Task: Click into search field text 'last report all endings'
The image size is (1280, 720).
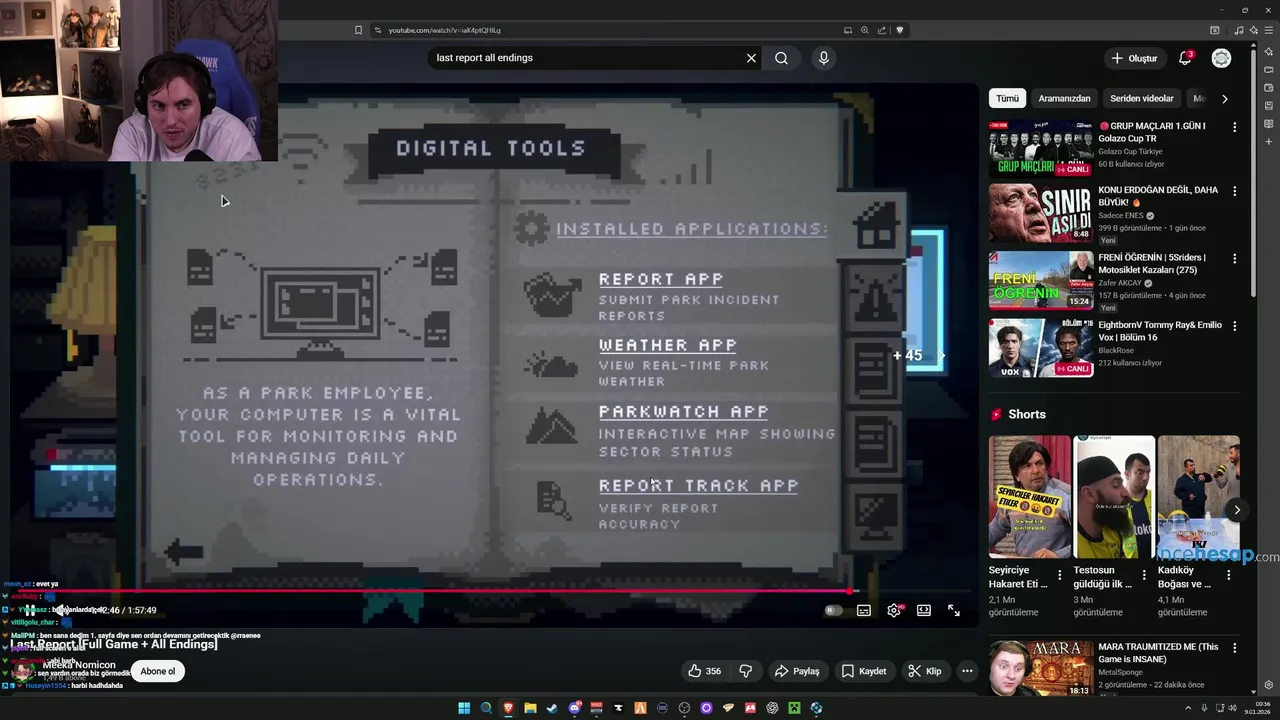Action: (x=485, y=58)
